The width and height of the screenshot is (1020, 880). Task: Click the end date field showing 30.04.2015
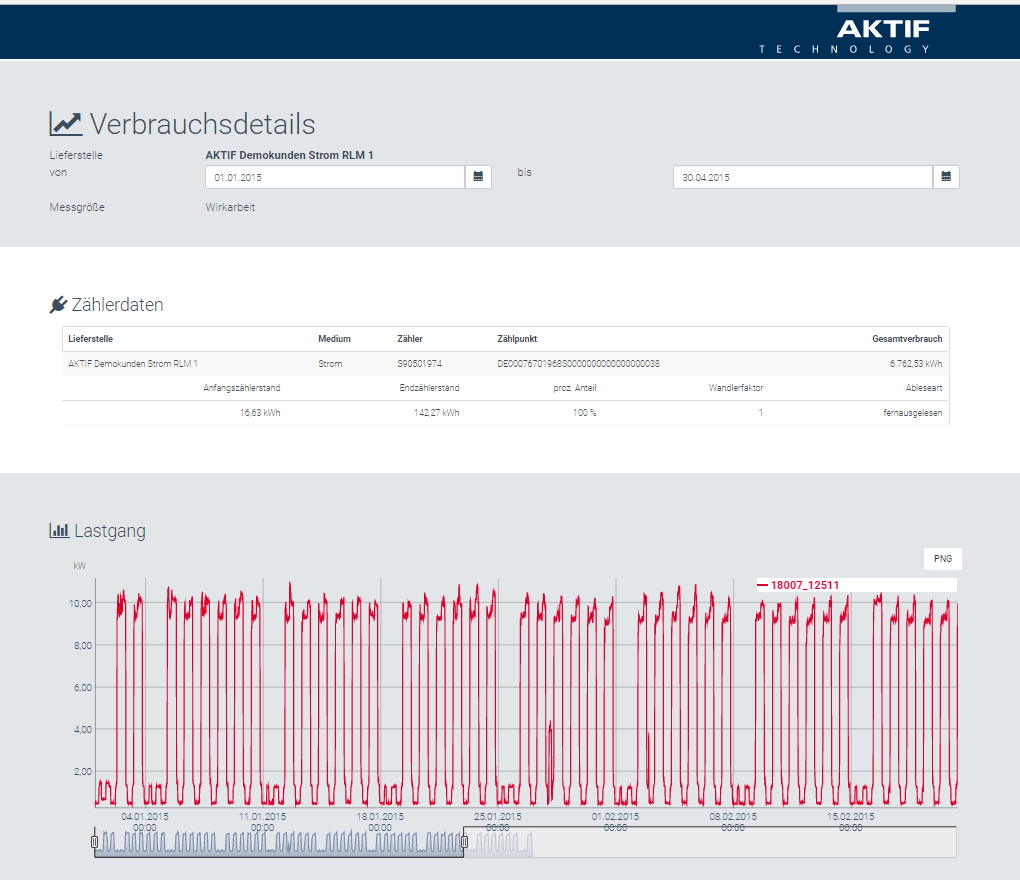click(x=802, y=177)
